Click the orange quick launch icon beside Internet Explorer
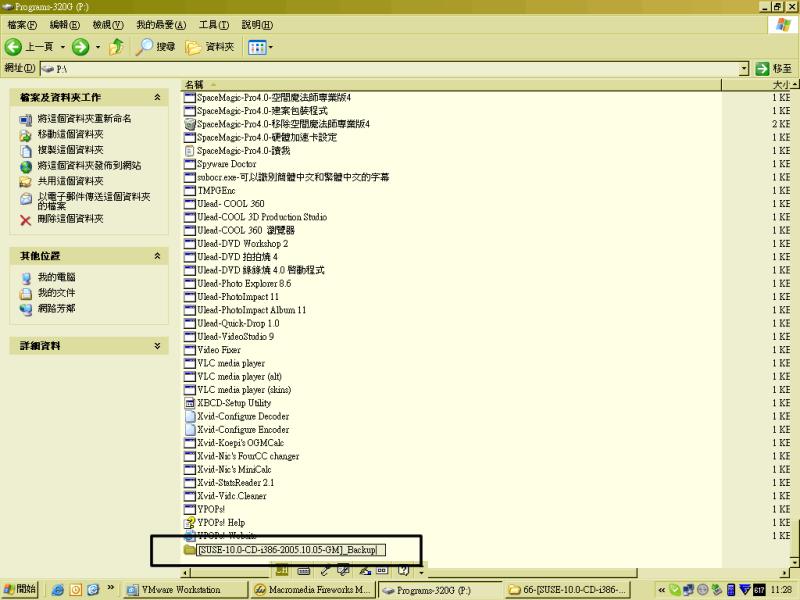This screenshot has width=800, height=600. 76,590
